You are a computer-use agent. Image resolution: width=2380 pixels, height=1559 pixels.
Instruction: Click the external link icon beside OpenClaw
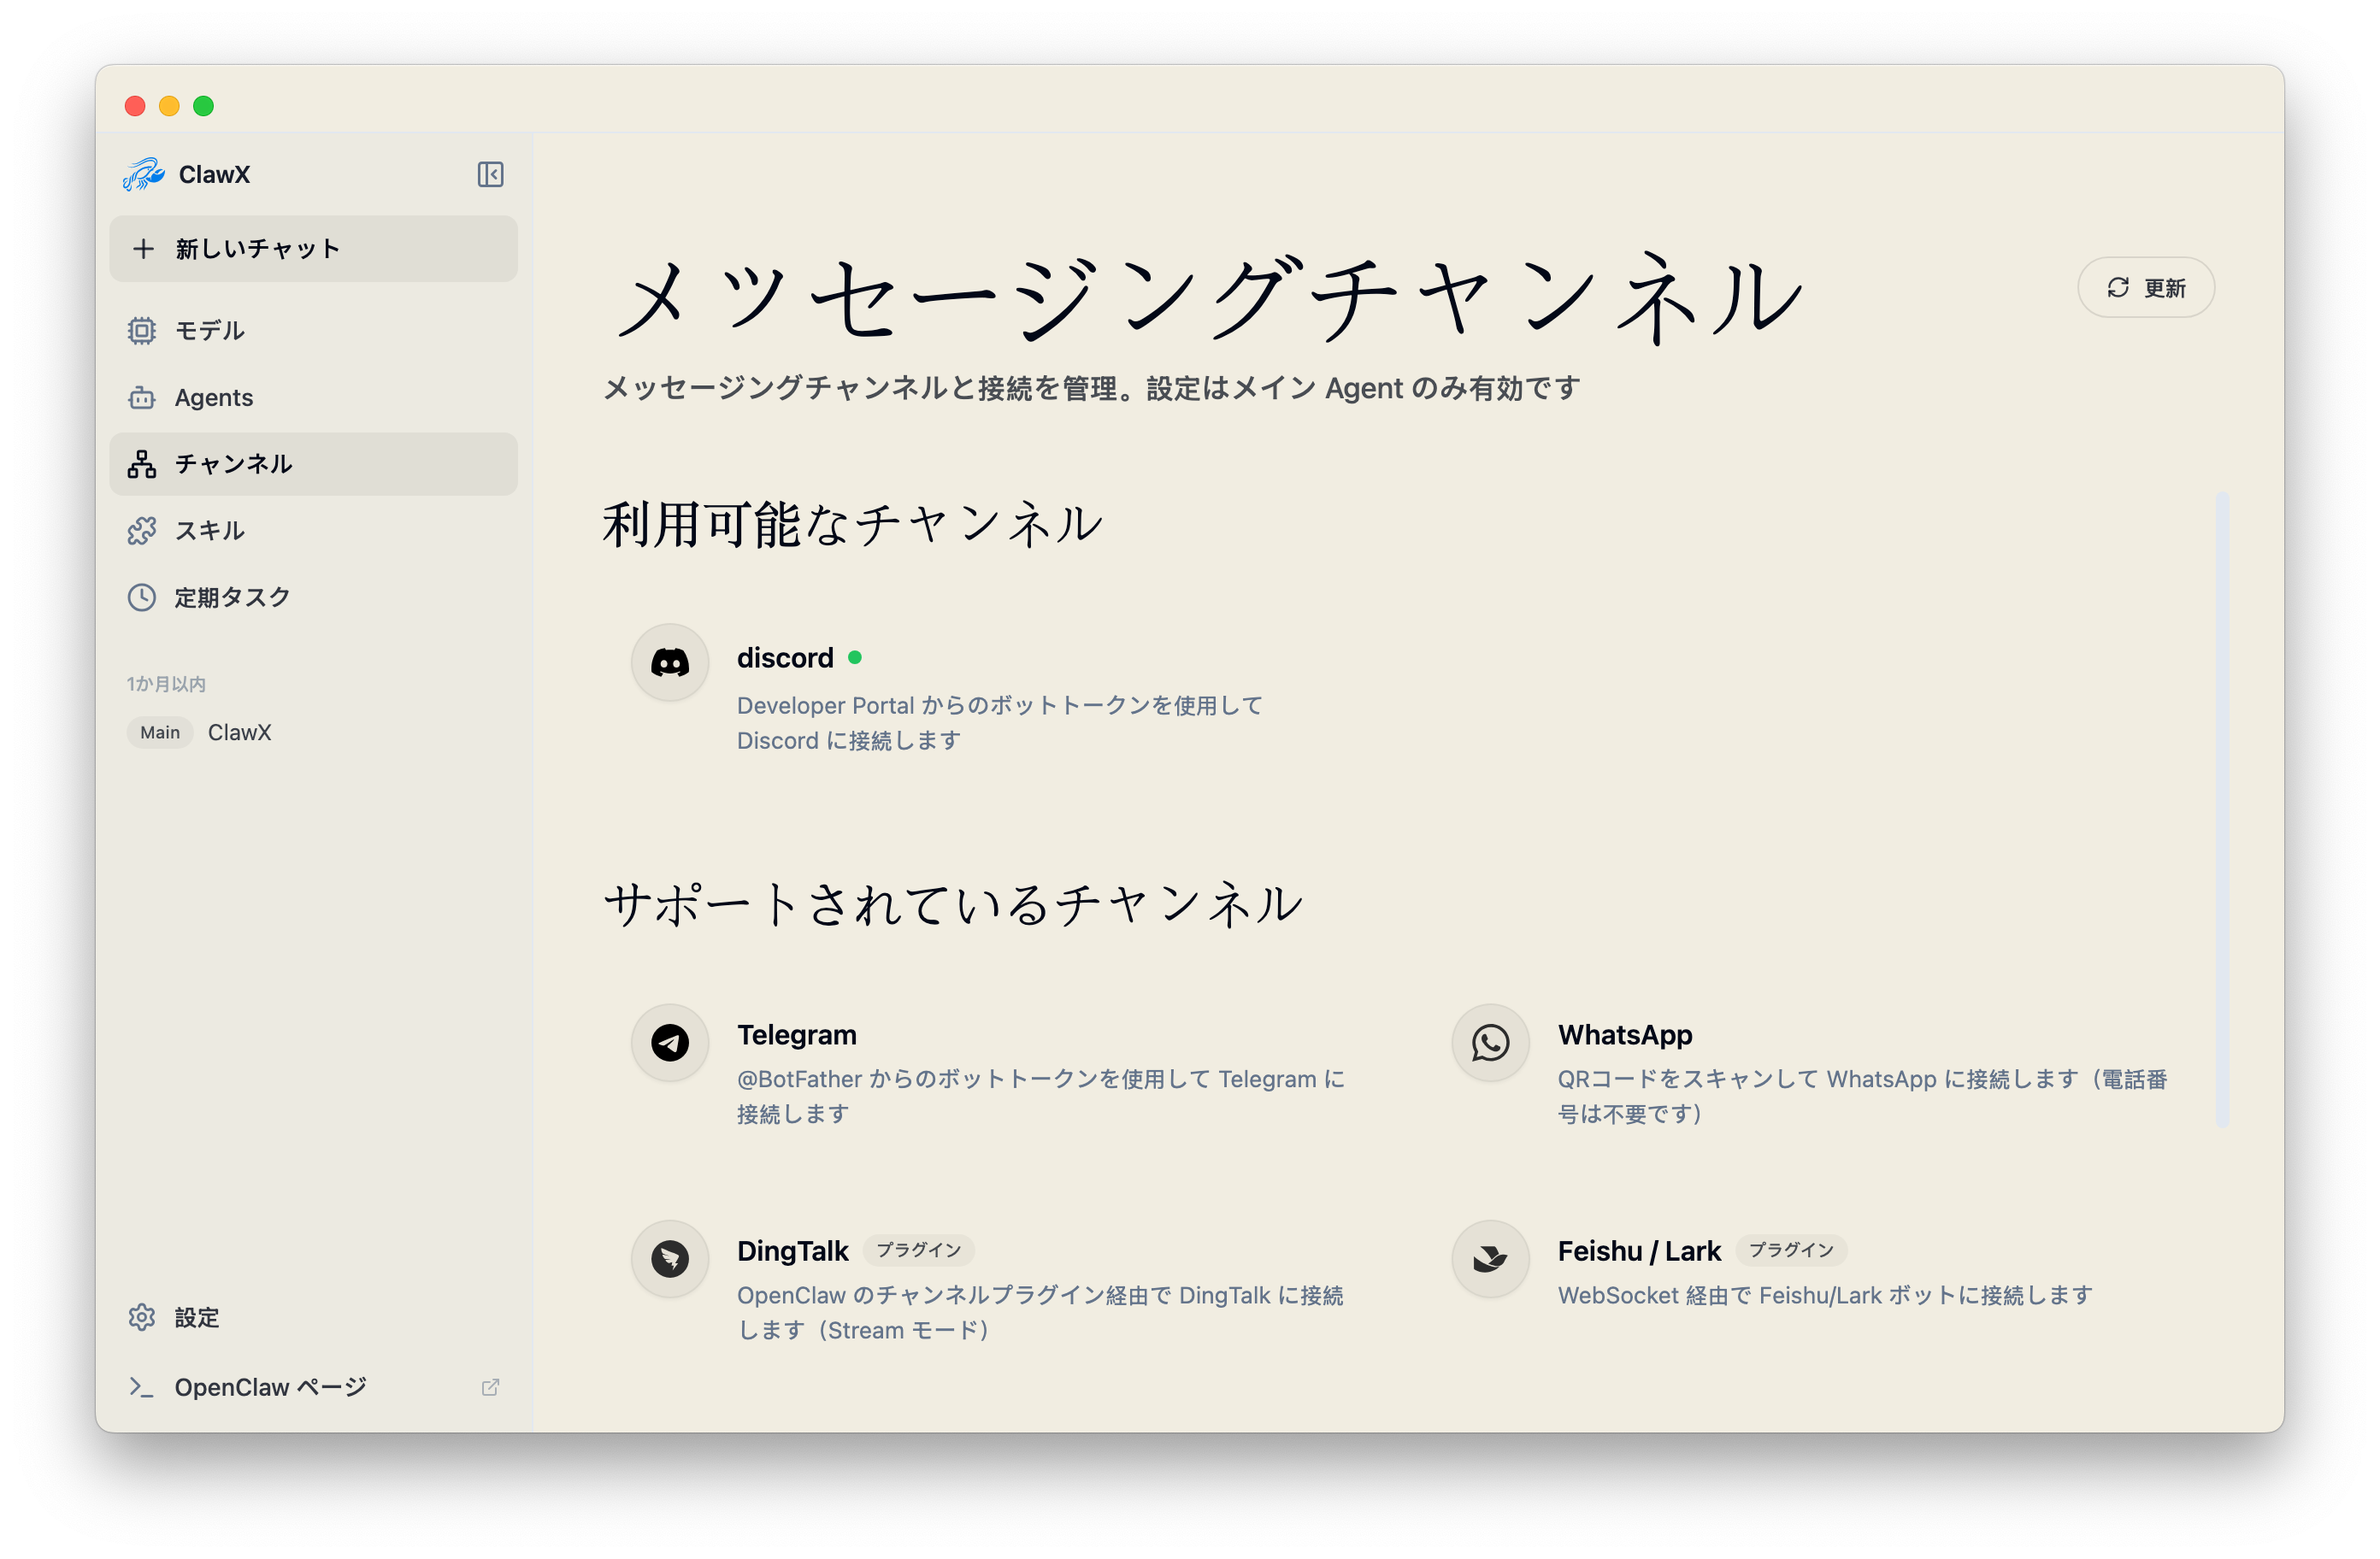(x=490, y=1387)
